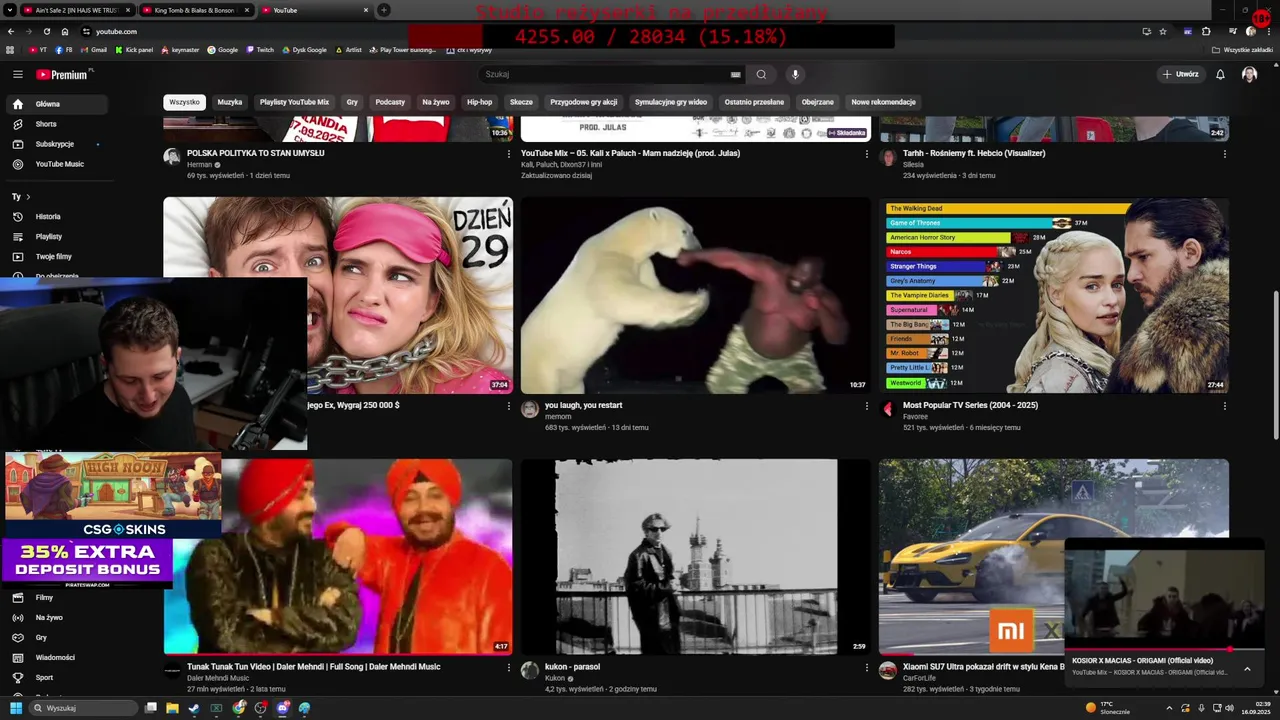
Task: Select the Muzyka filter chip
Action: click(230, 102)
